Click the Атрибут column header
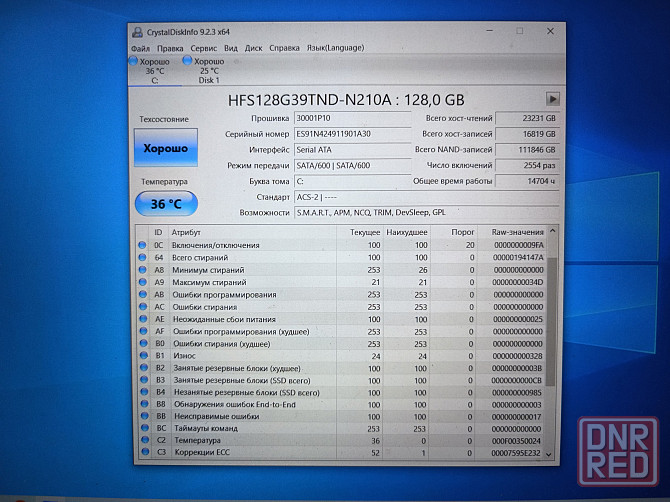670x502 pixels. coord(252,232)
